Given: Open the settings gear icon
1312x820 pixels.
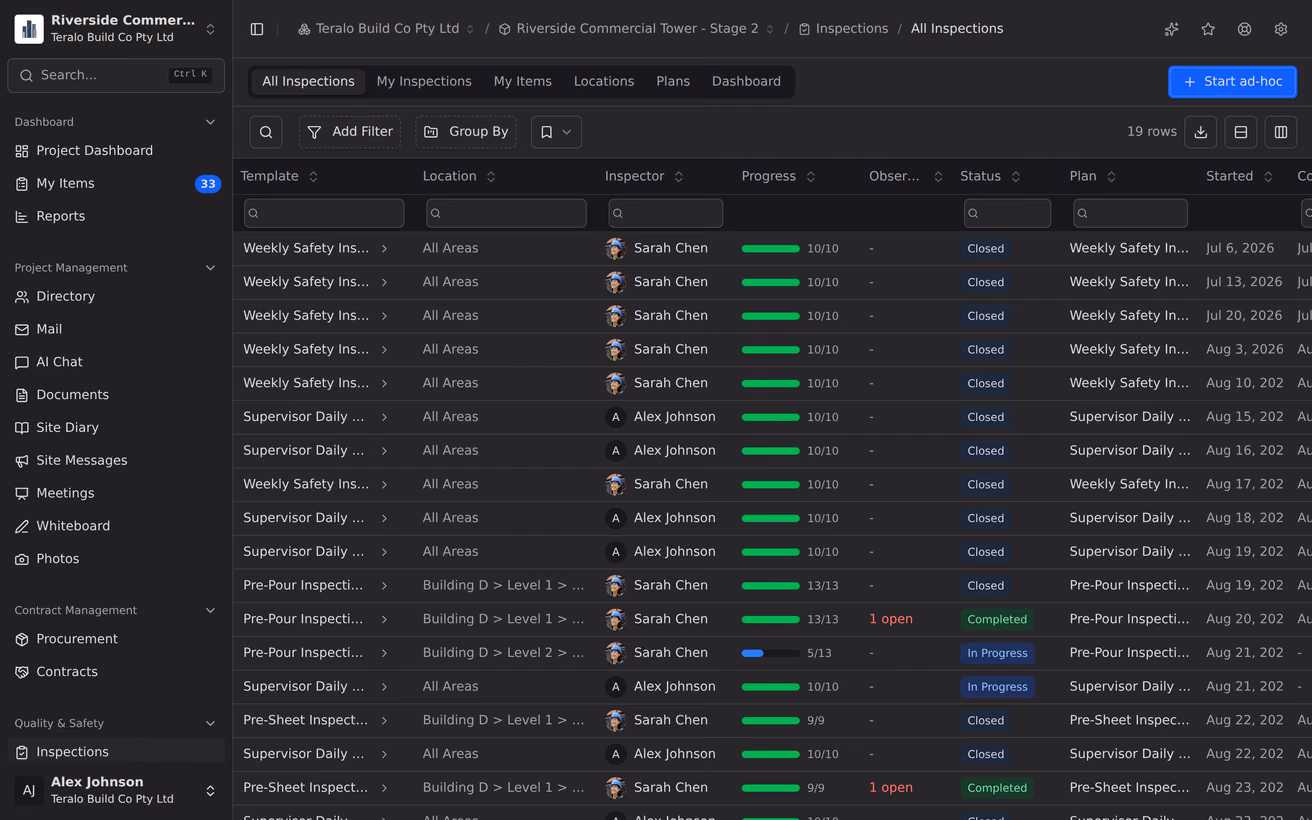Looking at the screenshot, I should point(1281,29).
